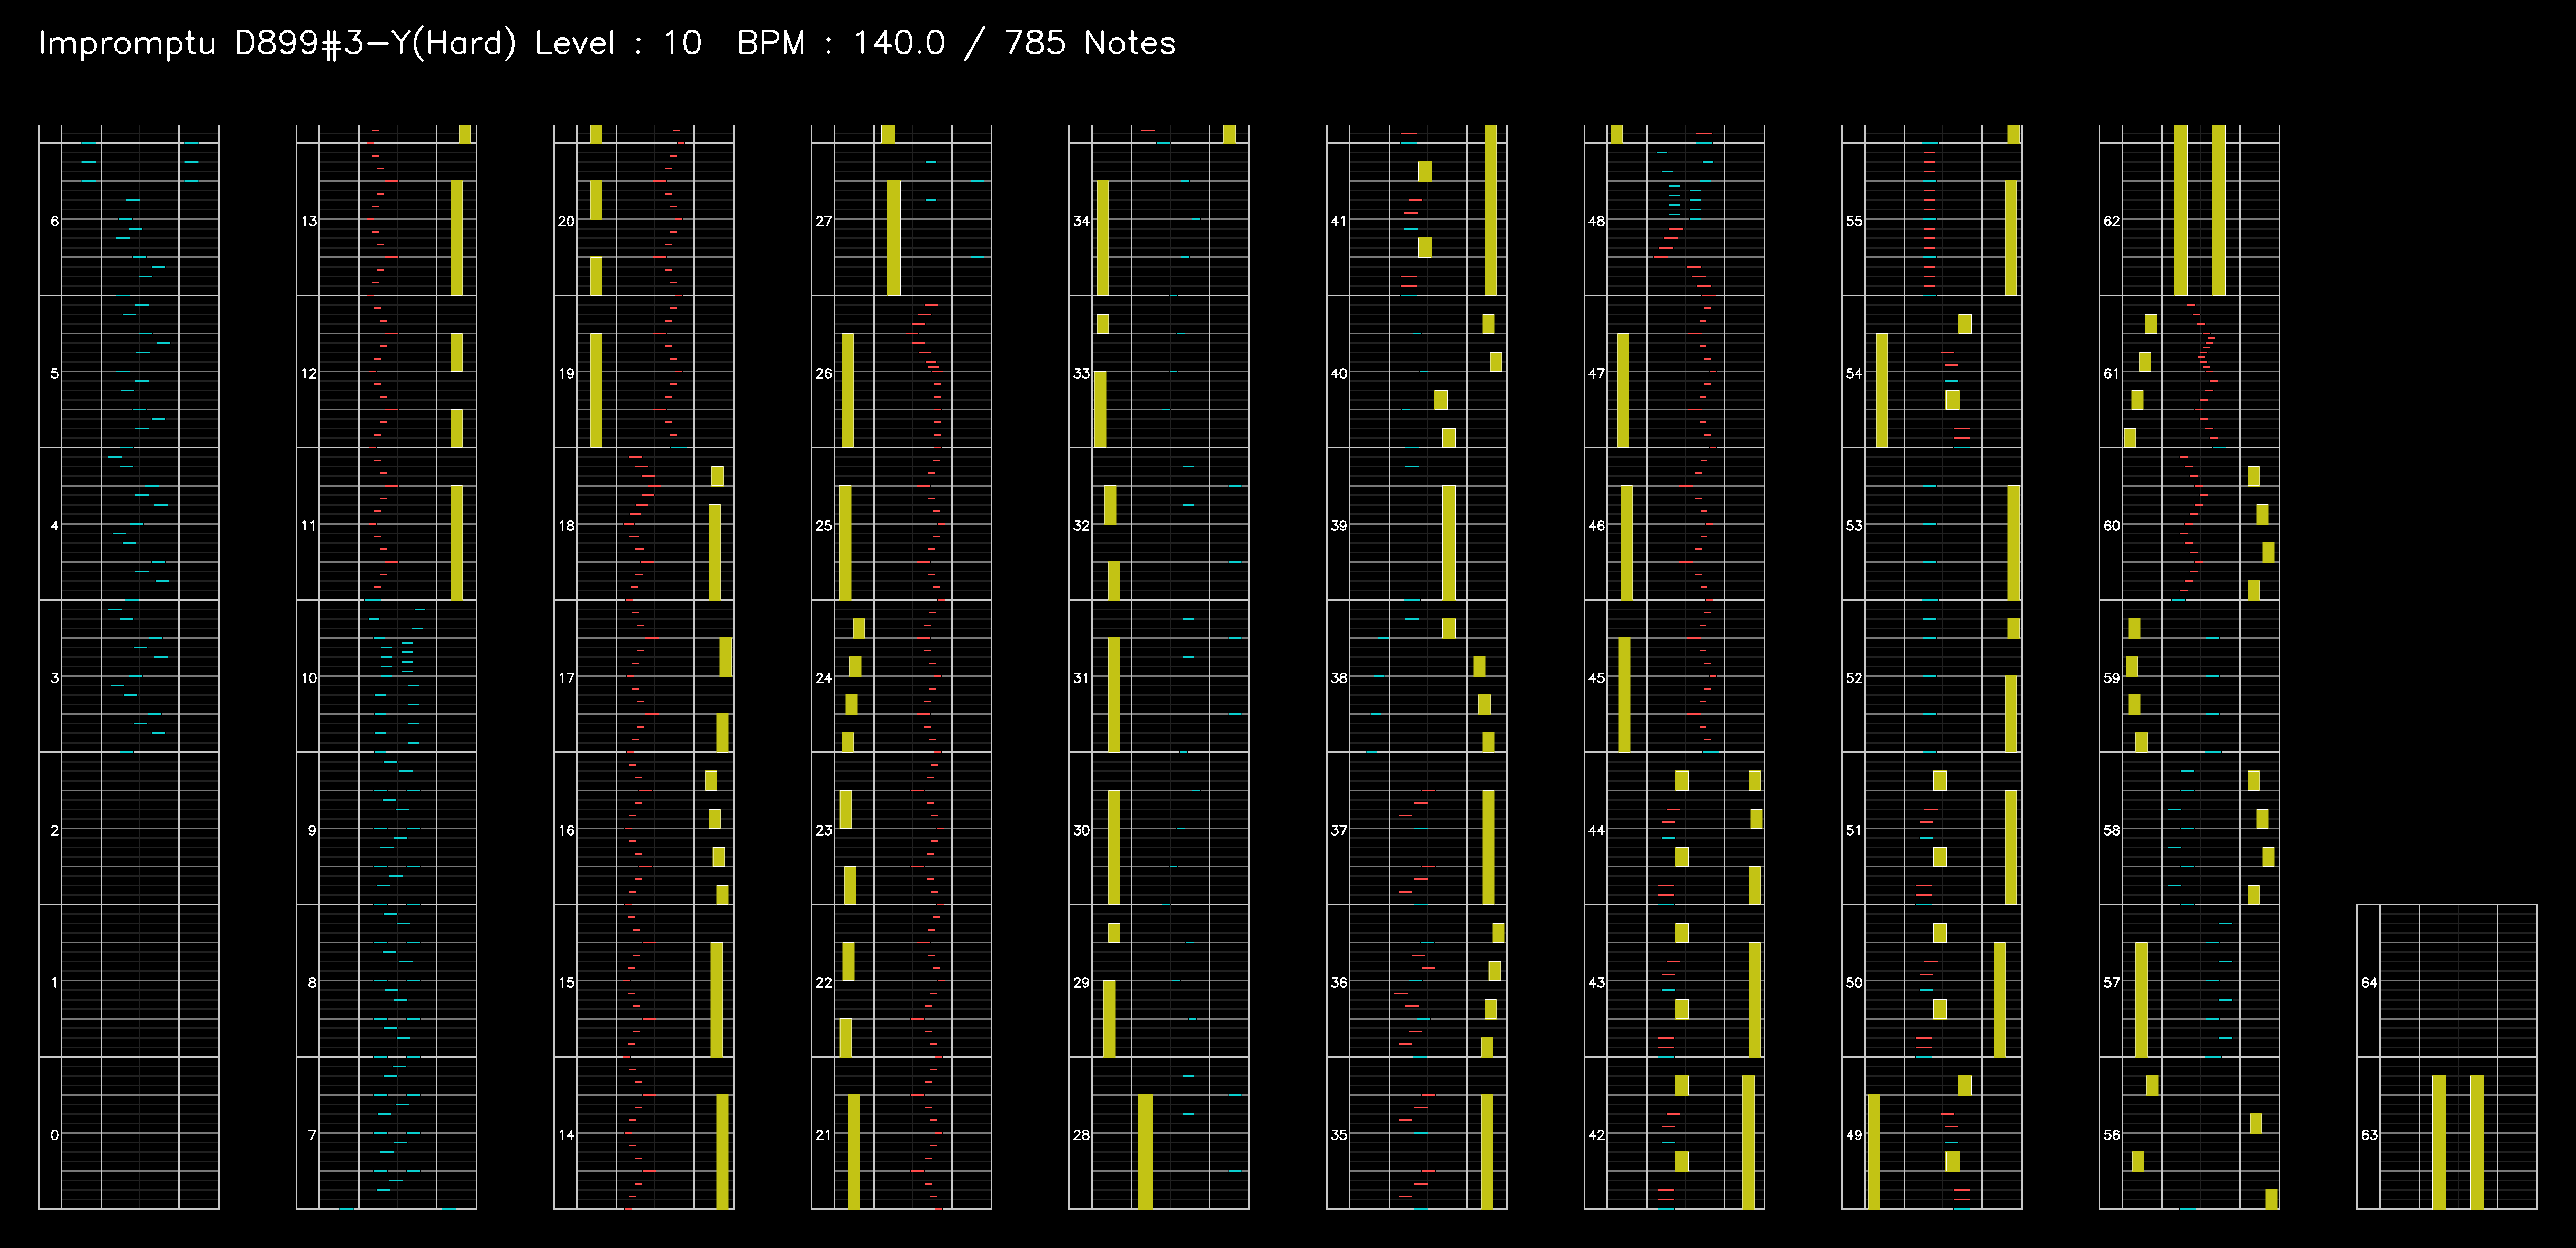Select the measure number 0 label

(x=54, y=1134)
